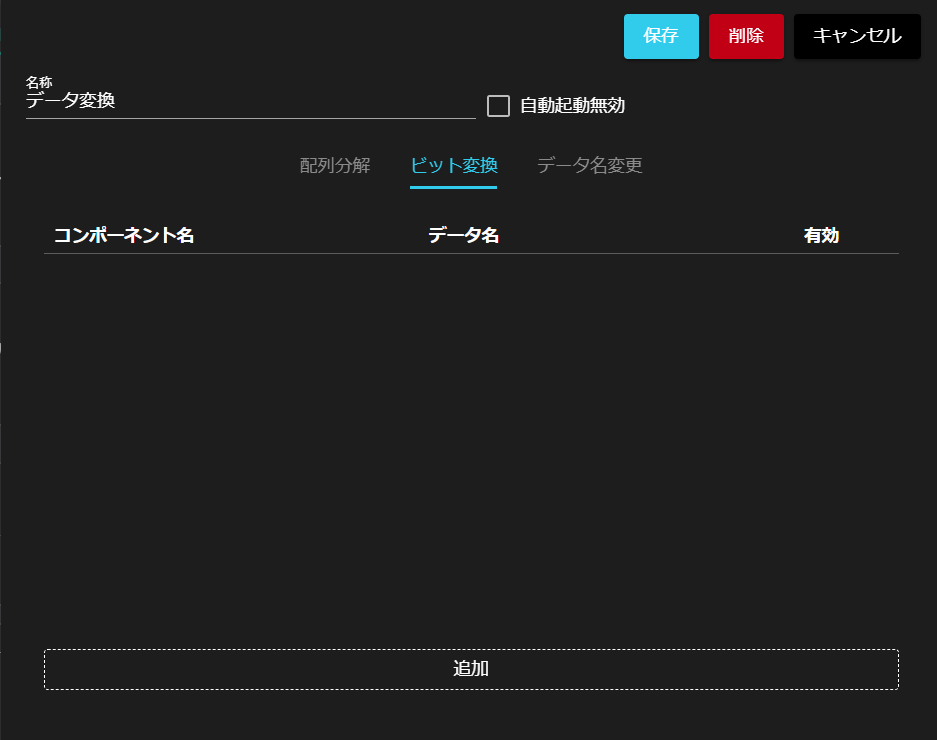Click the 有効 column header
Image resolution: width=937 pixels, height=740 pixels.
tap(821, 236)
